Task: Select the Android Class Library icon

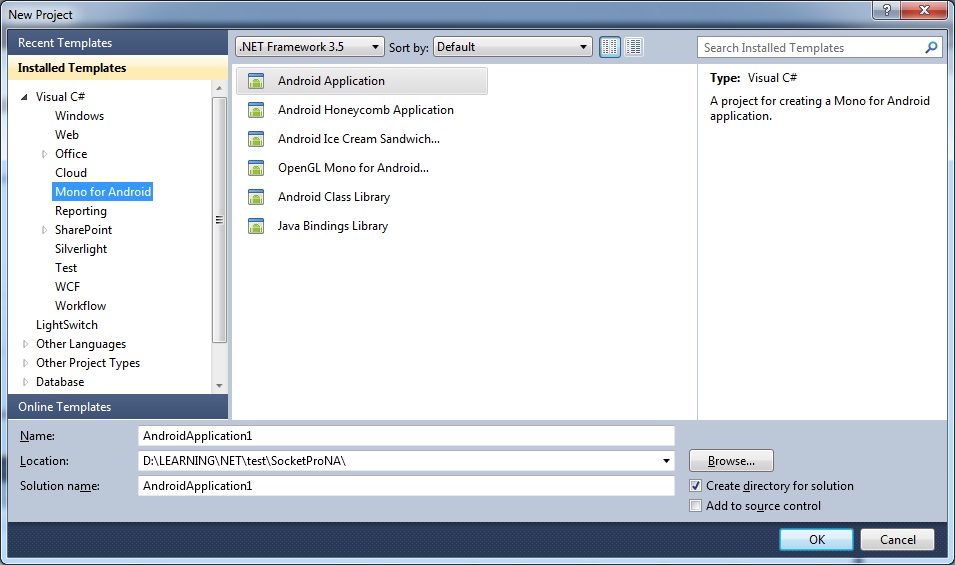Action: pos(256,197)
